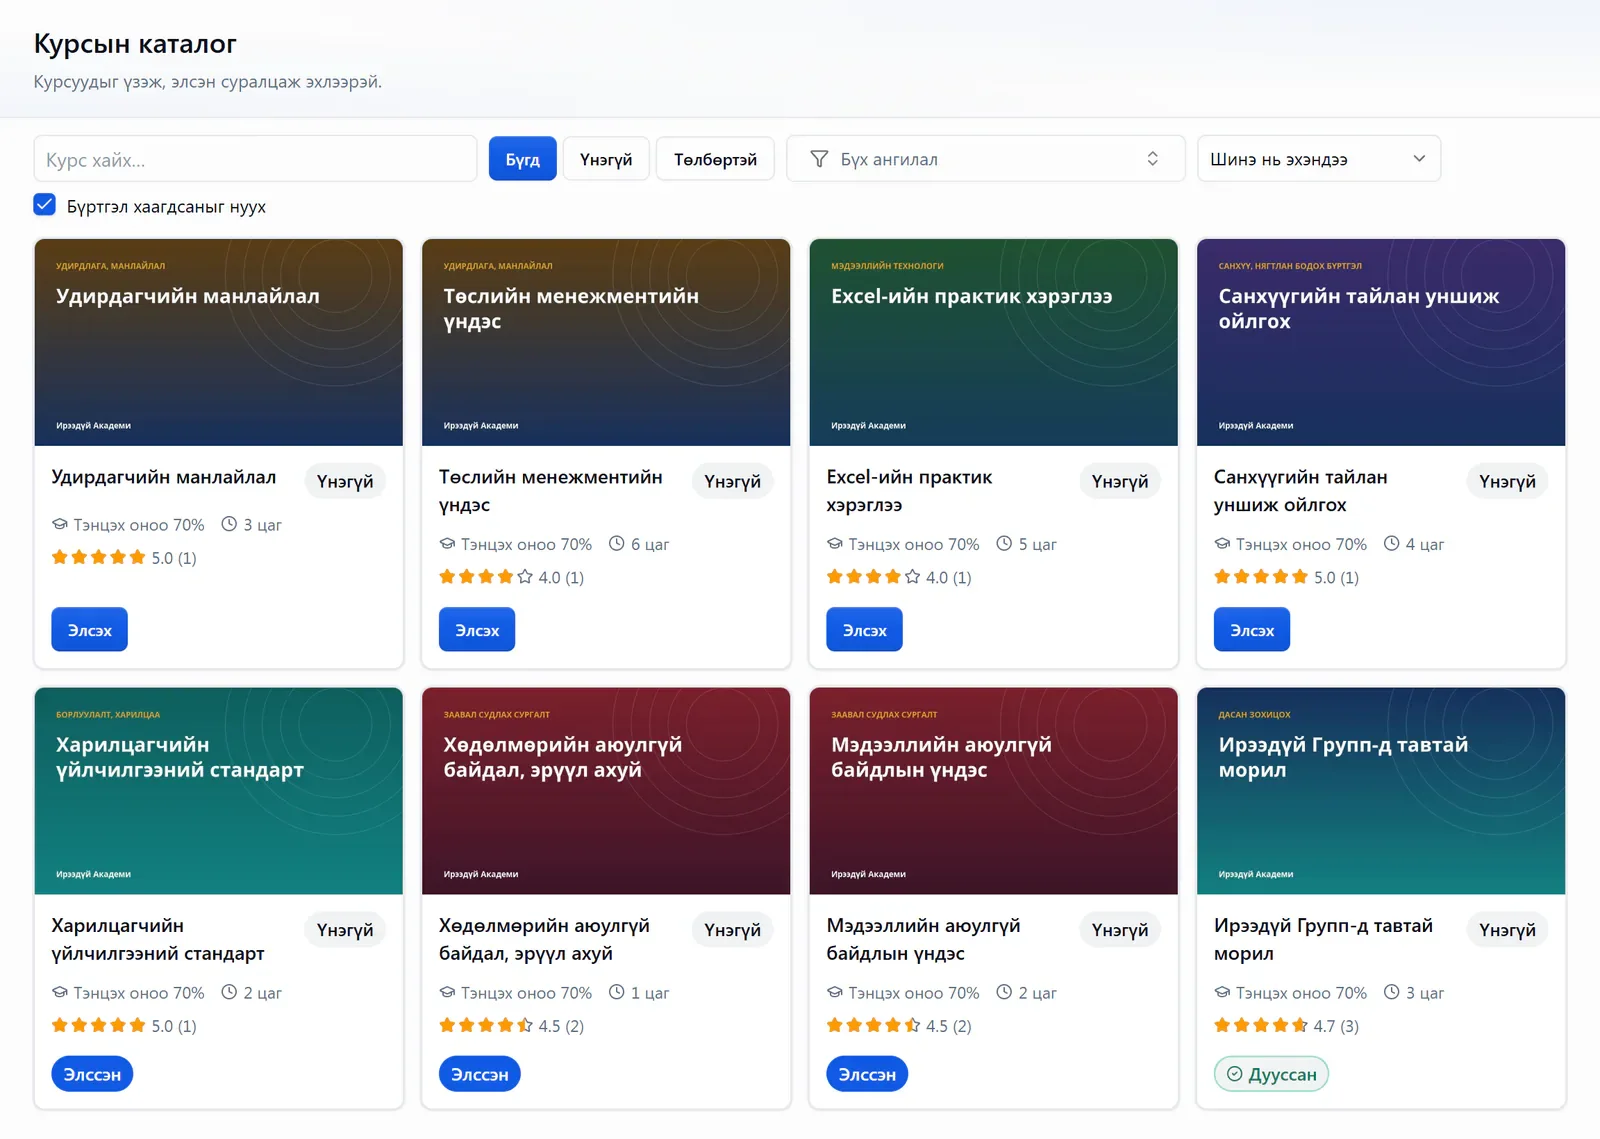Viewport: 1600px width, 1139px height.
Task: Click the Төслийн менежментийн үндэс card title
Action: tap(551, 491)
